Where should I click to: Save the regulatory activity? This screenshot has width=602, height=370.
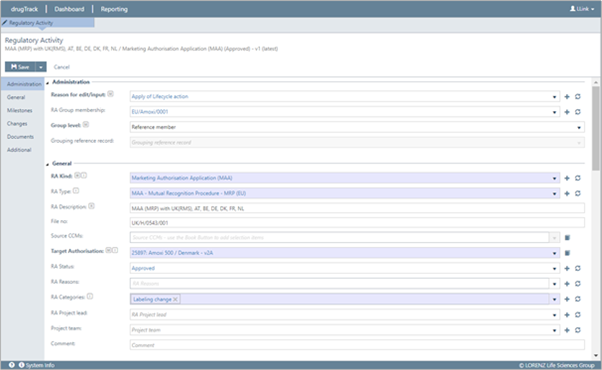tap(20, 67)
